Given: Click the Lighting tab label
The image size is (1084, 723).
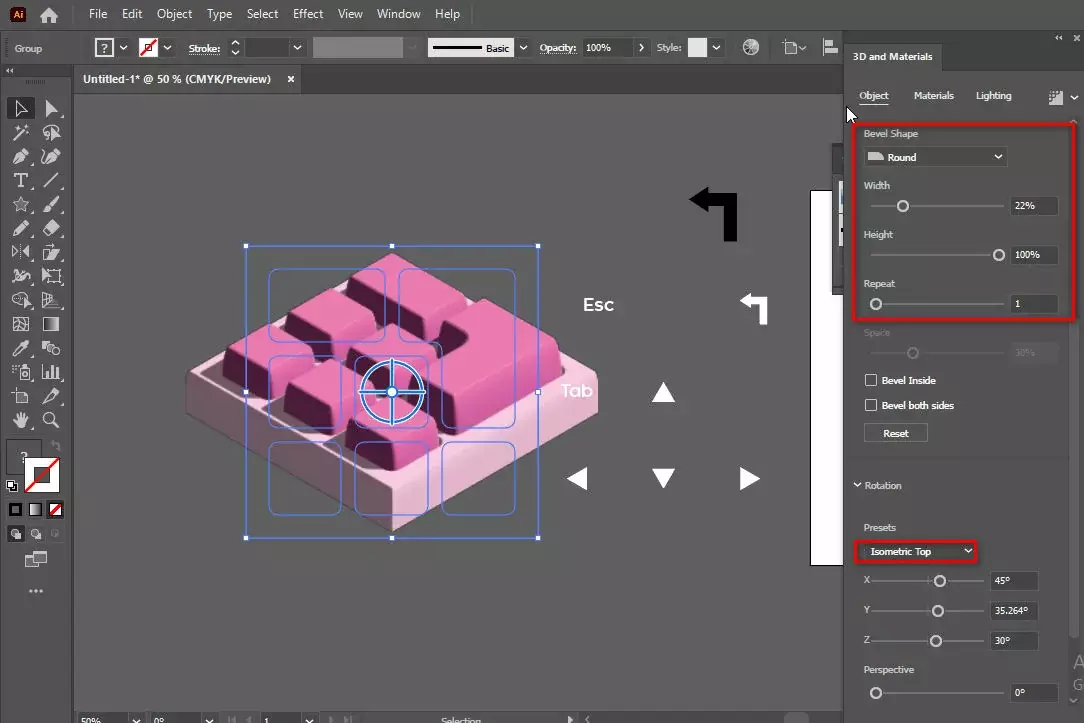Looking at the screenshot, I should (993, 95).
